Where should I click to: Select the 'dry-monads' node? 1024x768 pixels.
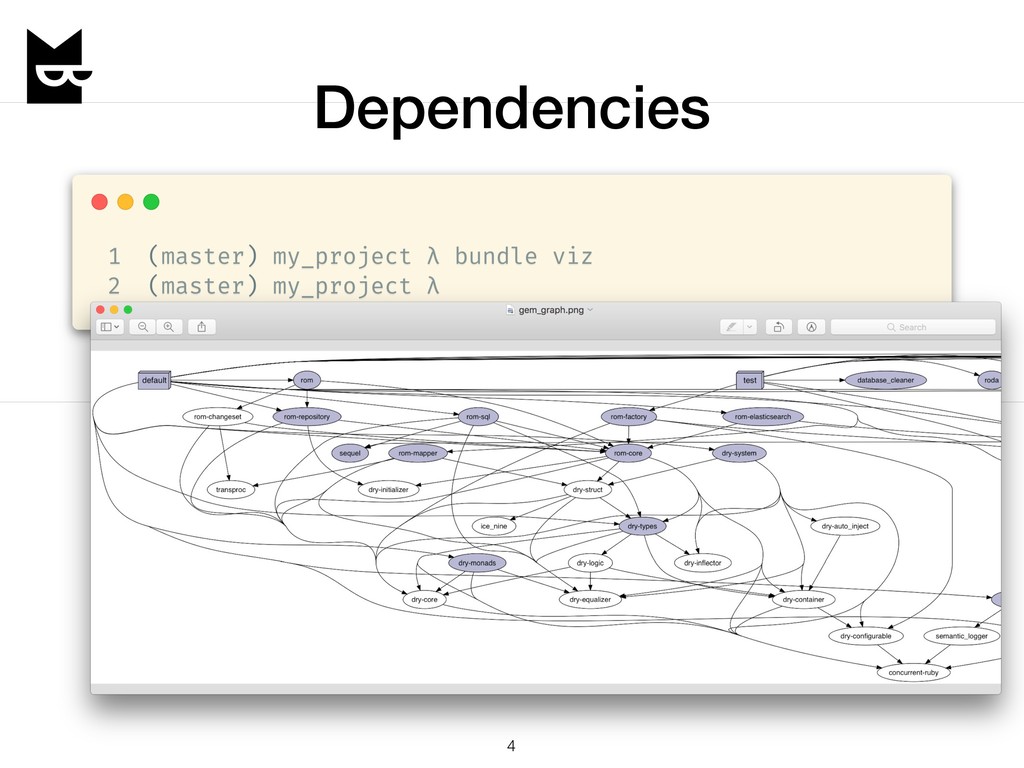click(477, 563)
